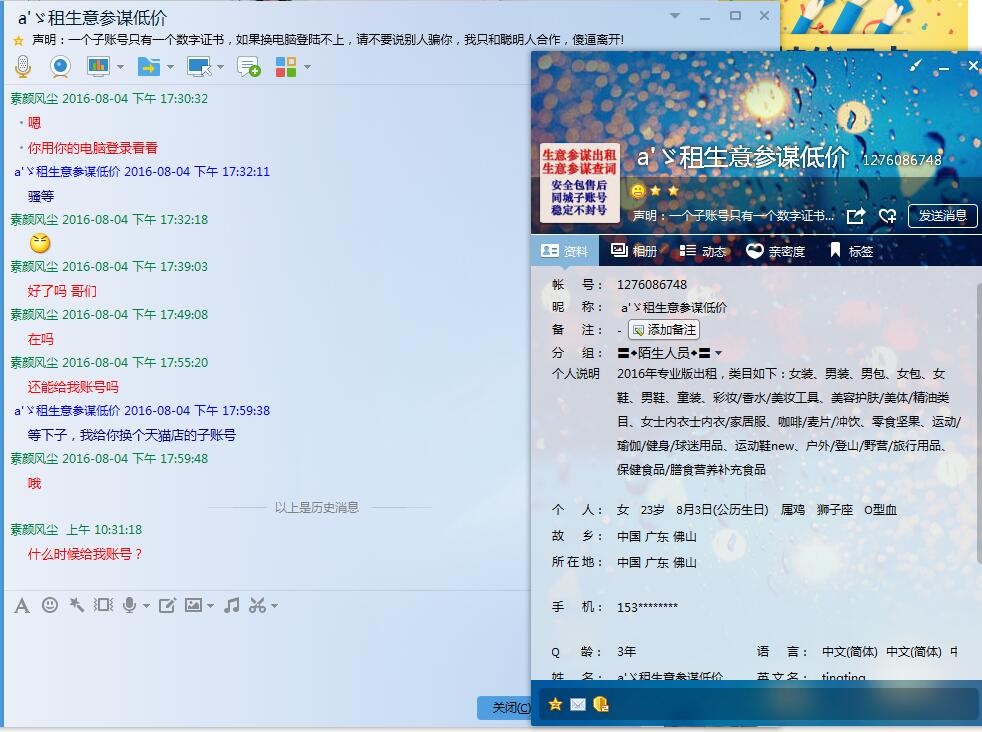Screen dimensions: 982x732
Task: Expand the 陌生人员 group dropdown
Action: [x=718, y=353]
